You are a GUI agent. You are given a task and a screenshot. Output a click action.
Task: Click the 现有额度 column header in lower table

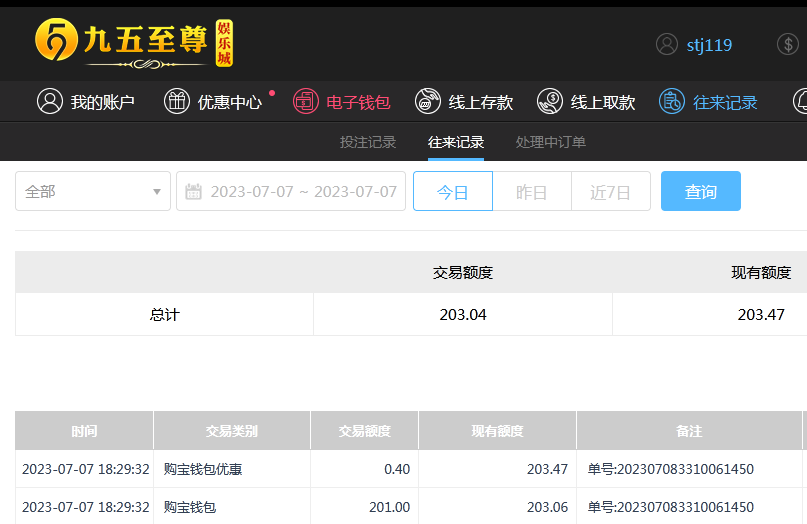(497, 430)
